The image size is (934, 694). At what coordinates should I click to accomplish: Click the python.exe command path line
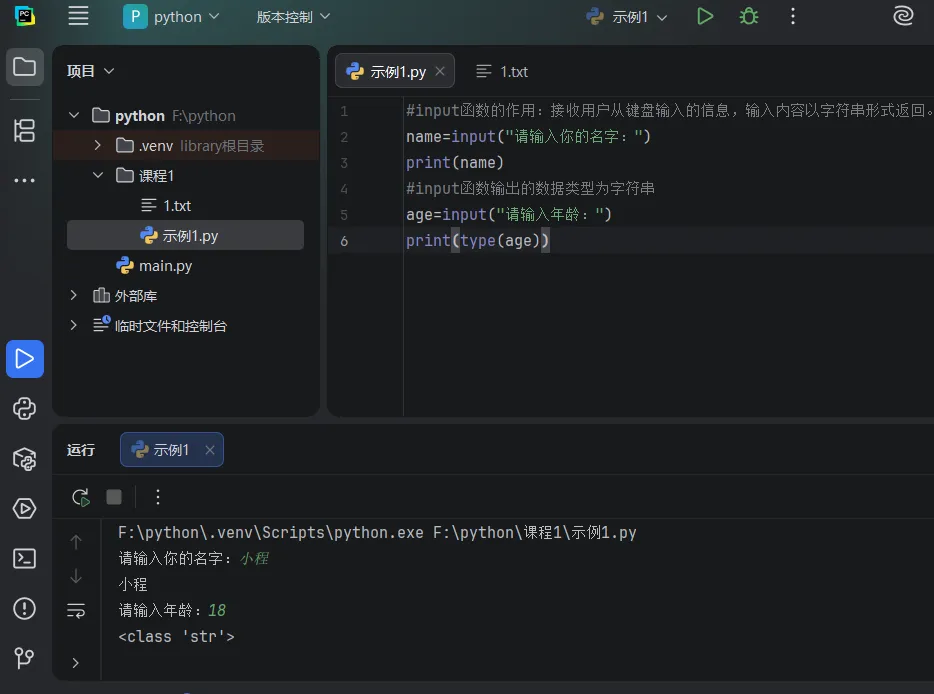377,533
